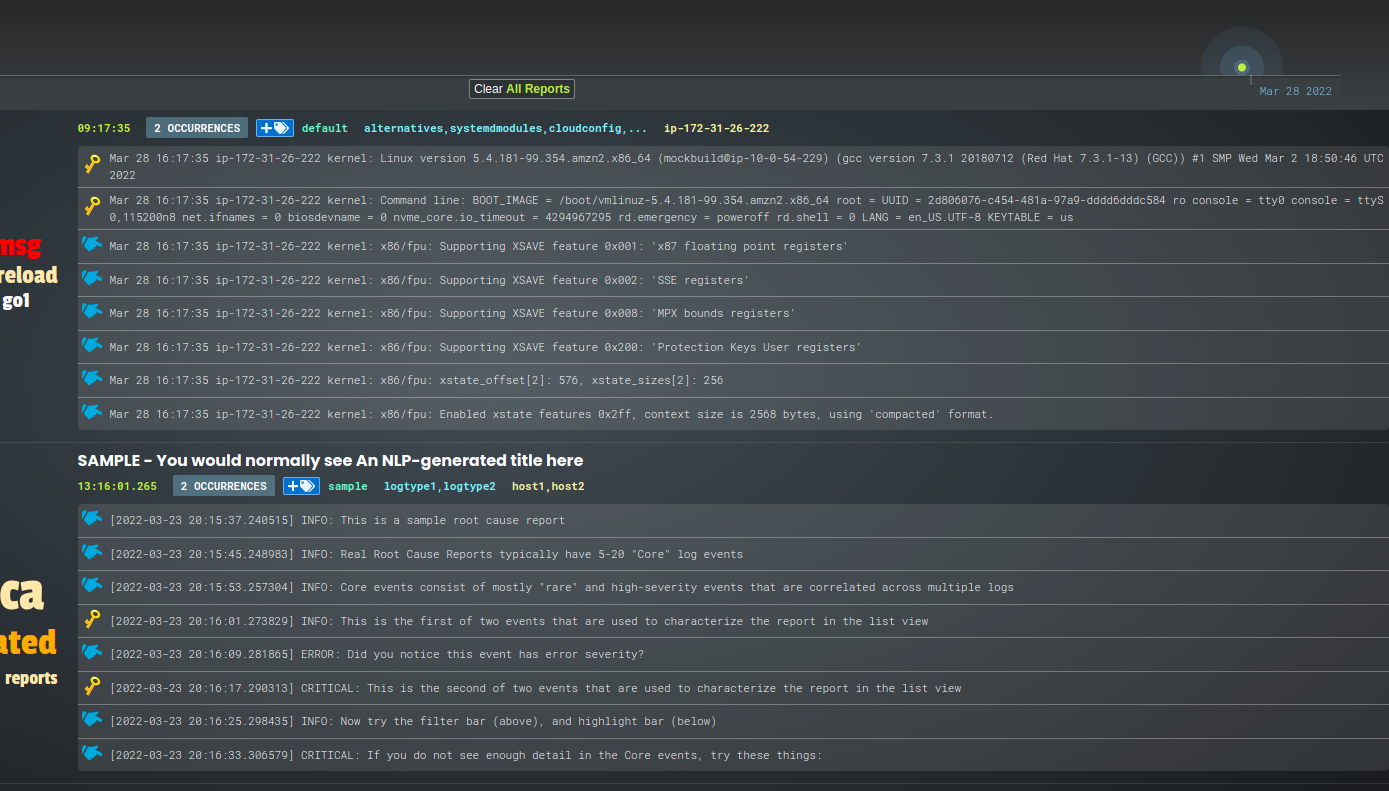The width and height of the screenshot is (1389, 791).
Task: Click the 'default' service group label
Action: coord(325,128)
